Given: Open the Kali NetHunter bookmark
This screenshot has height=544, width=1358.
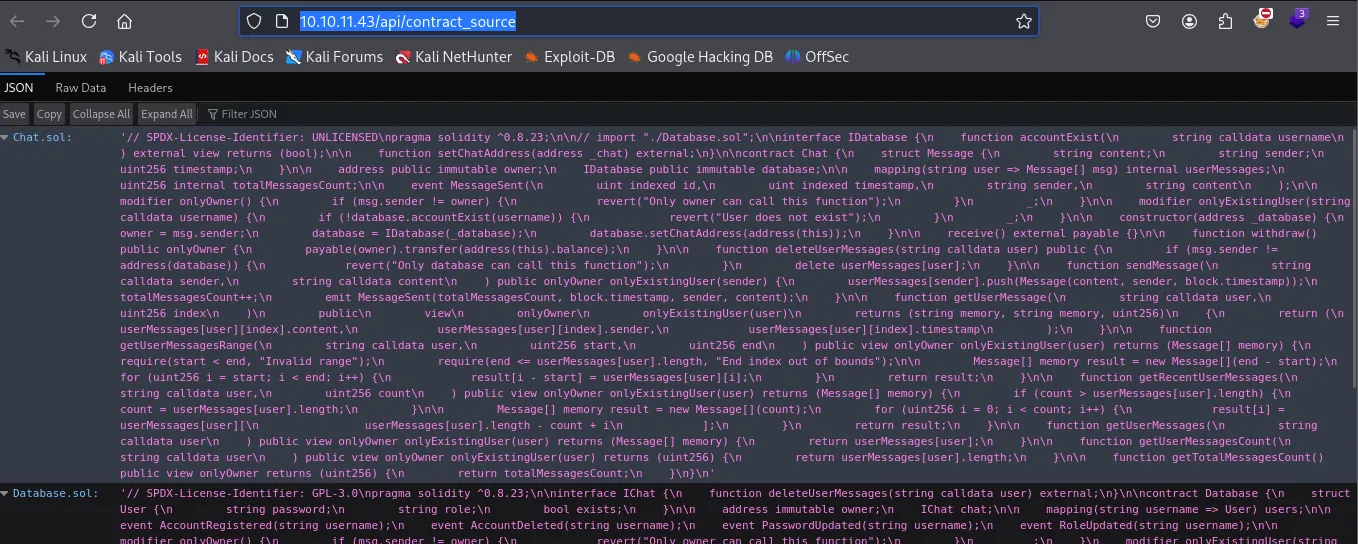Looking at the screenshot, I should coord(454,57).
